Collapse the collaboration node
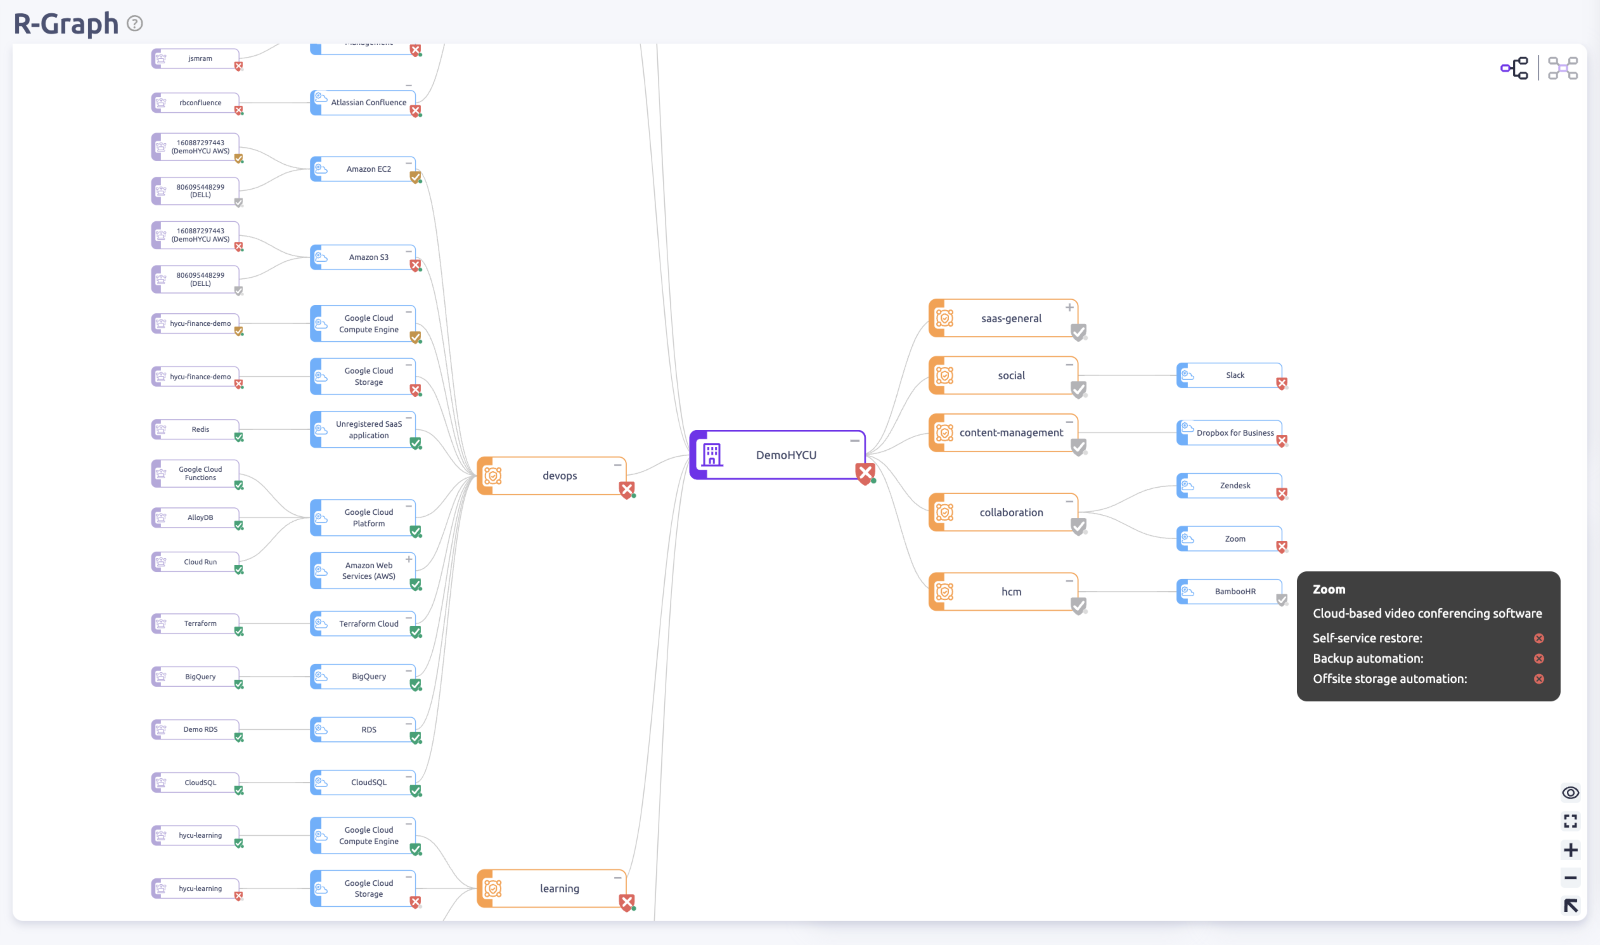 (1070, 500)
